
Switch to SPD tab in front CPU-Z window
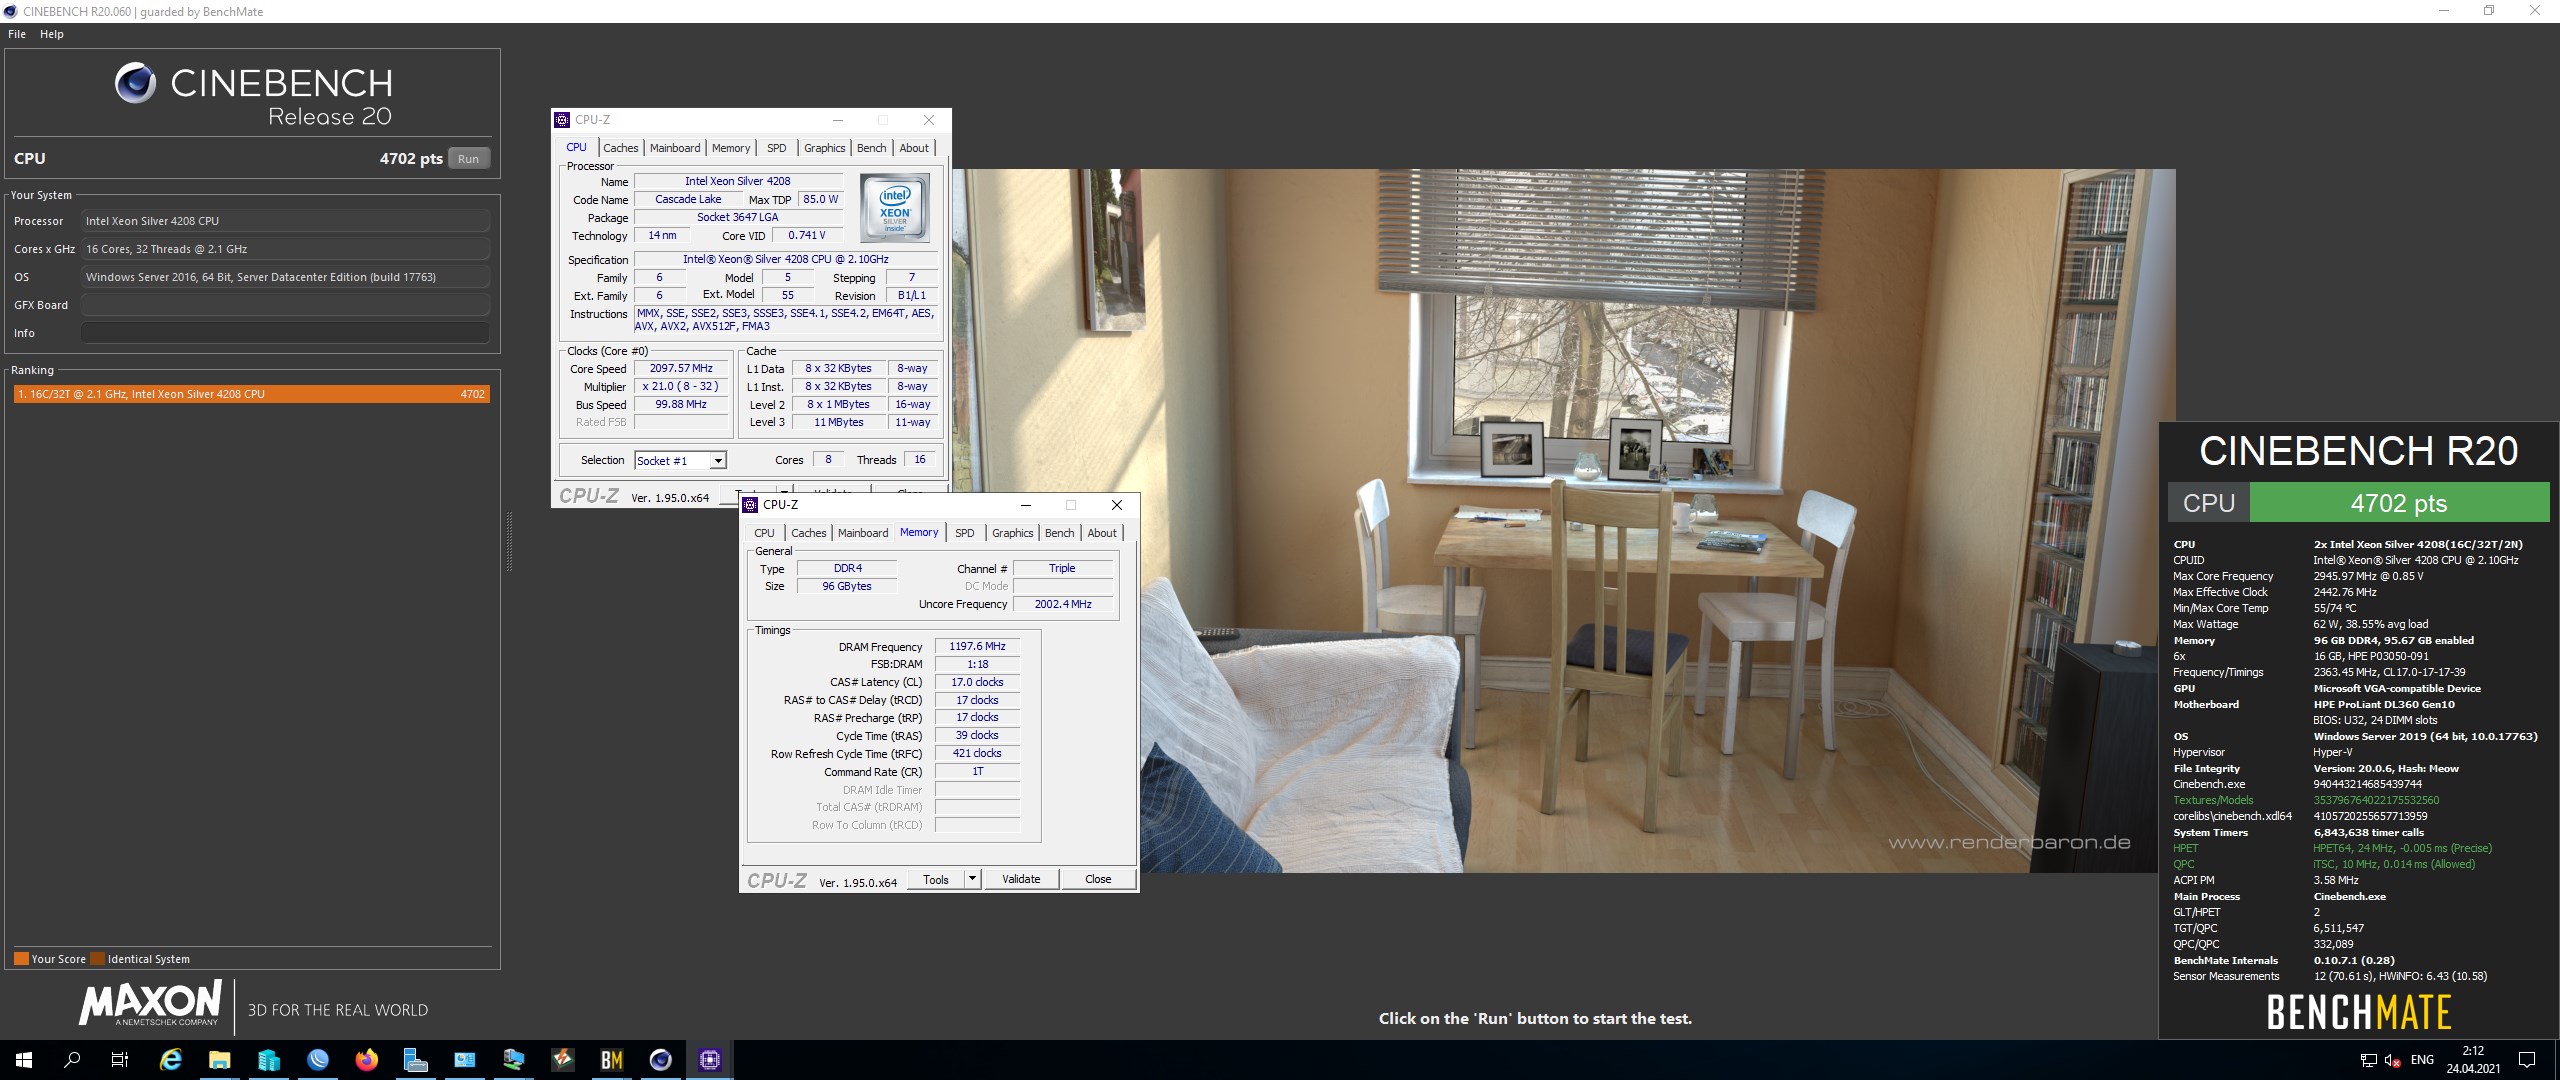965,533
